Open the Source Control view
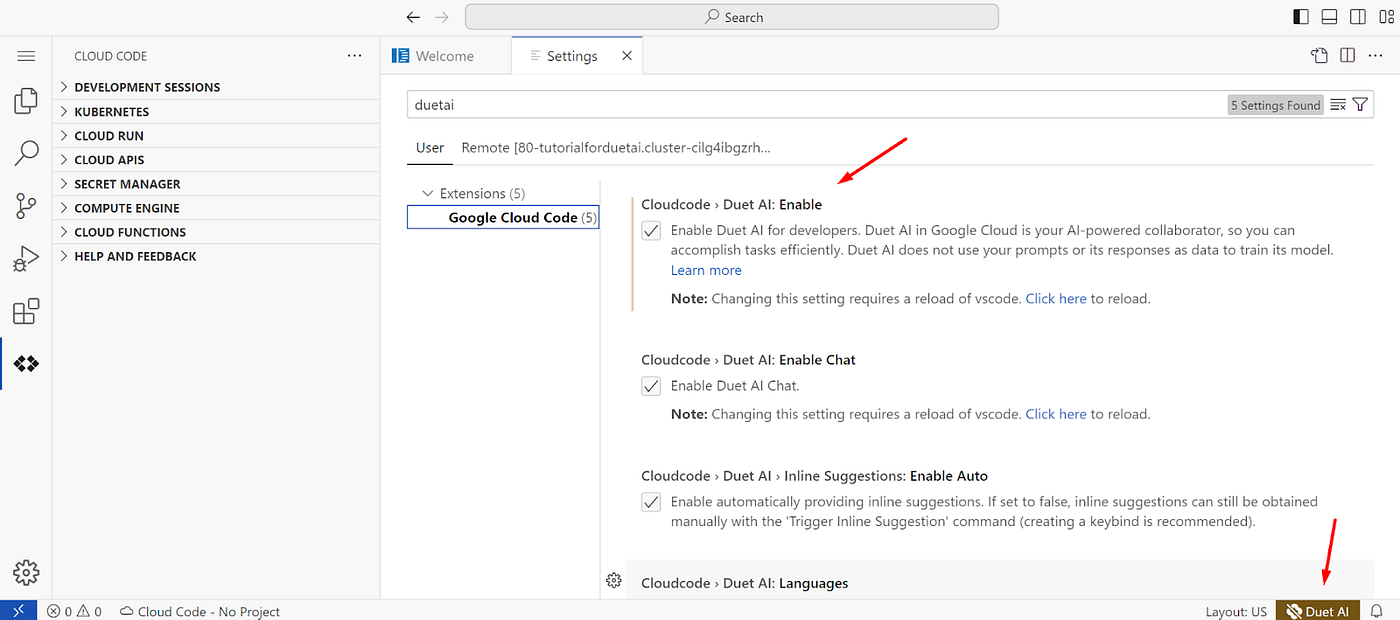Viewport: 1400px width, 620px height. (x=26, y=206)
